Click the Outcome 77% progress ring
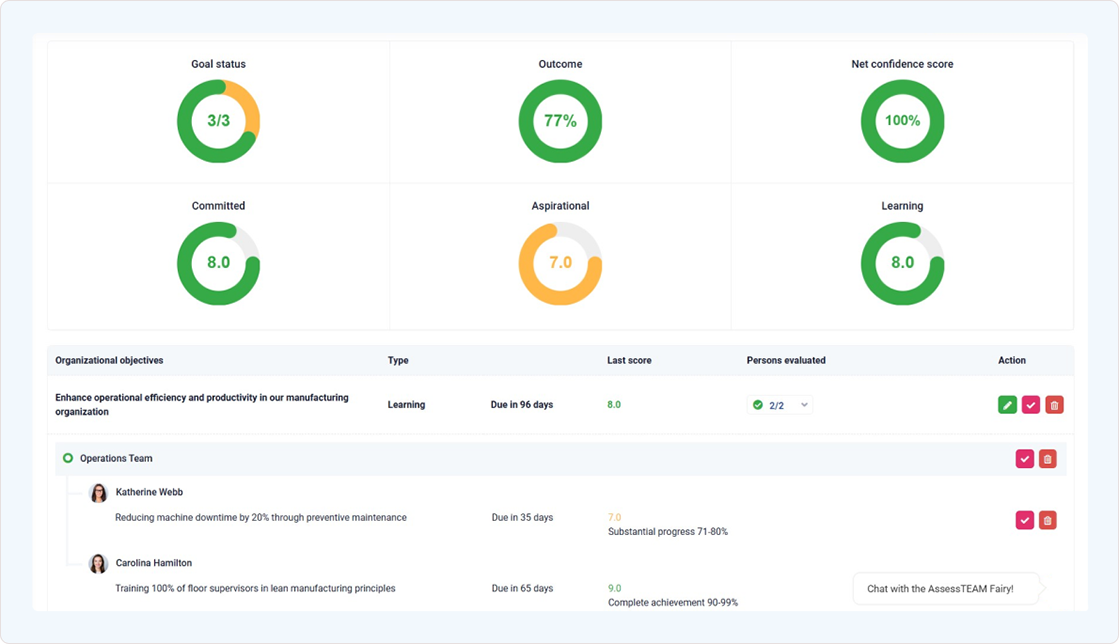 coord(560,121)
